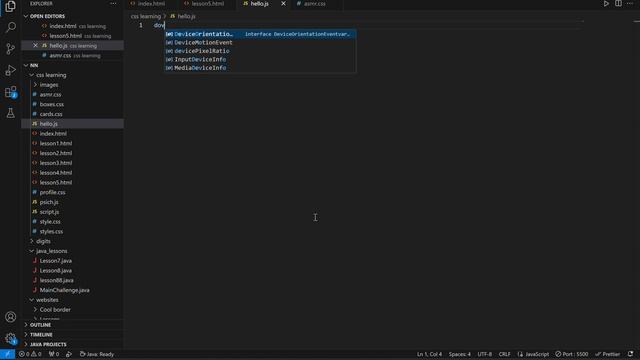Open Source Control view
Viewport: 640px width, 360px height.
(10, 49)
